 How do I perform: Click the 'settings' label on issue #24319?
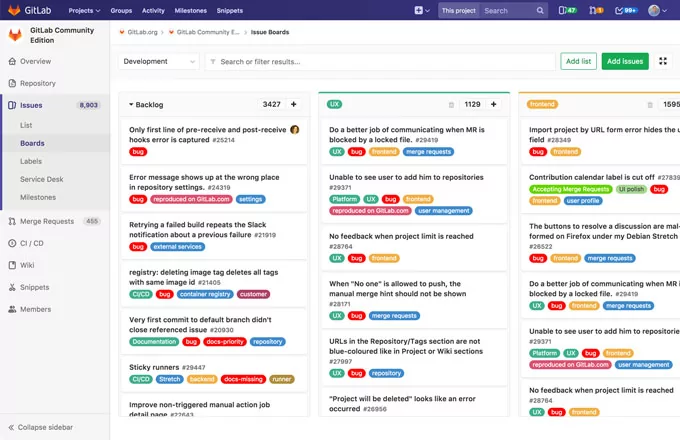(x=250, y=199)
